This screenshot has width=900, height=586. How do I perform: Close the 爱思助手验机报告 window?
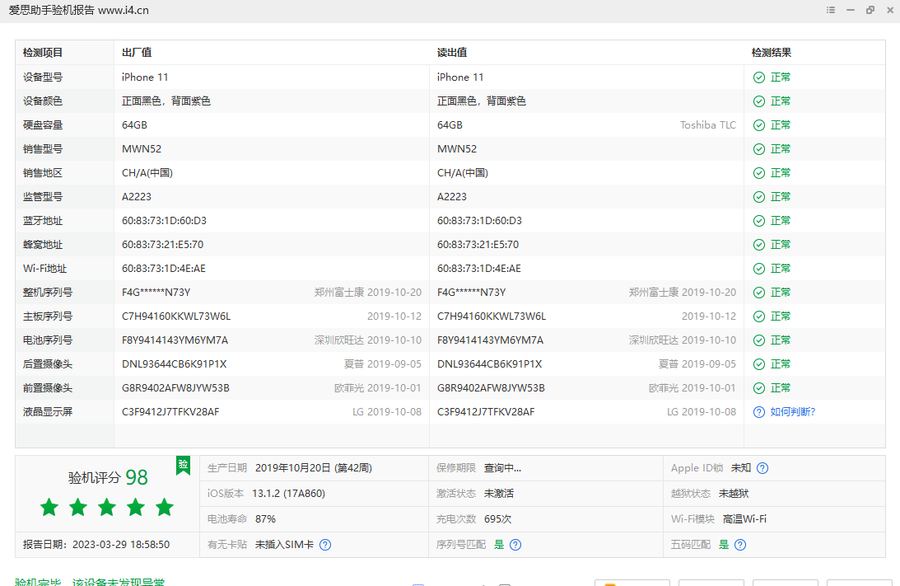point(890,10)
